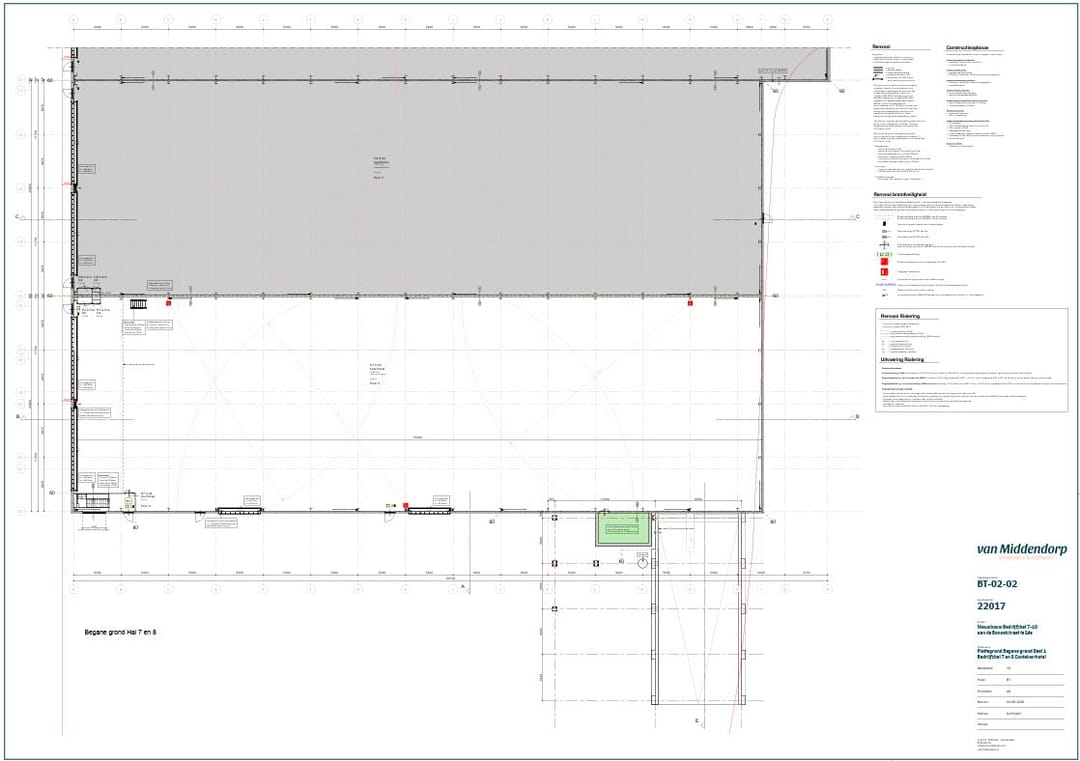Select the 'Renvooi brandveiligheid' heading

coord(900,194)
